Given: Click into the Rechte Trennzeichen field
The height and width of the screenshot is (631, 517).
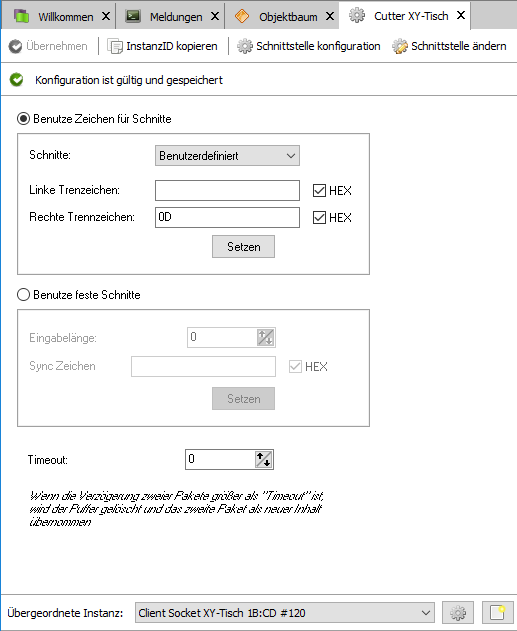Looking at the screenshot, I should pyautogui.click(x=227, y=217).
